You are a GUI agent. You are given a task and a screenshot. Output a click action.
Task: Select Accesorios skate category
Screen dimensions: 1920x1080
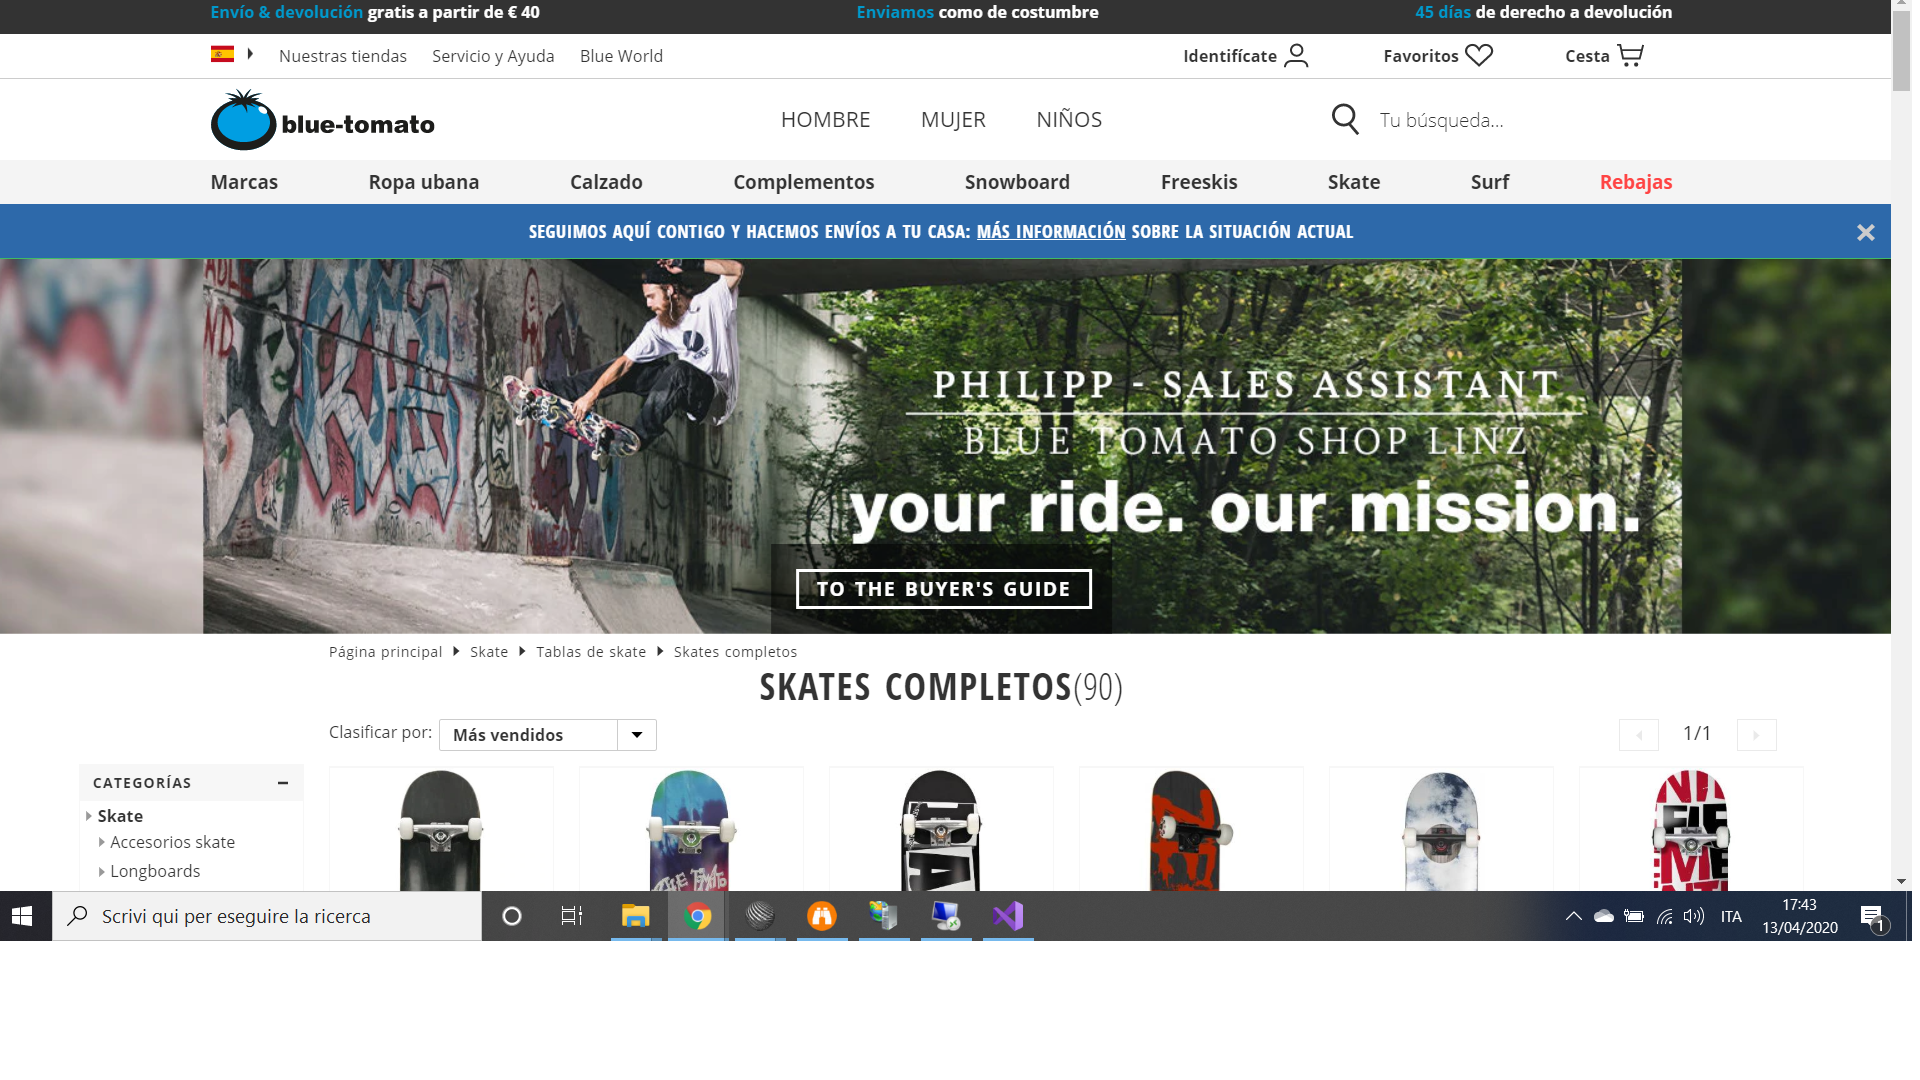pyautogui.click(x=172, y=842)
